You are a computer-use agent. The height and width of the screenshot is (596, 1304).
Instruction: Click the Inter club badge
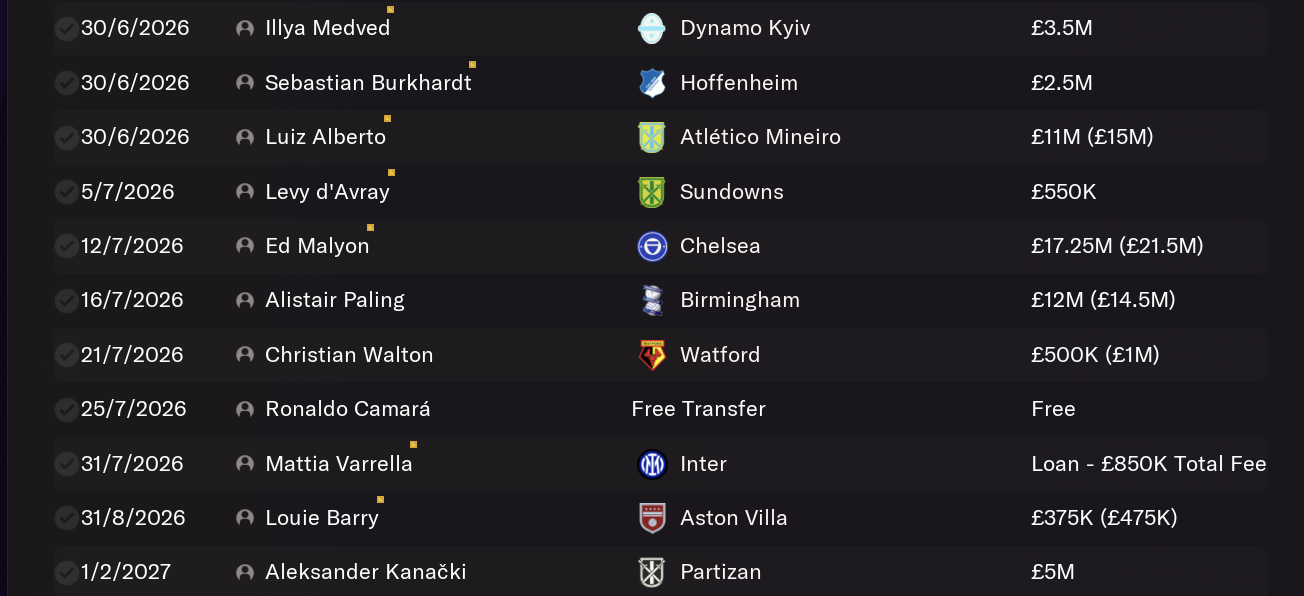(x=652, y=464)
